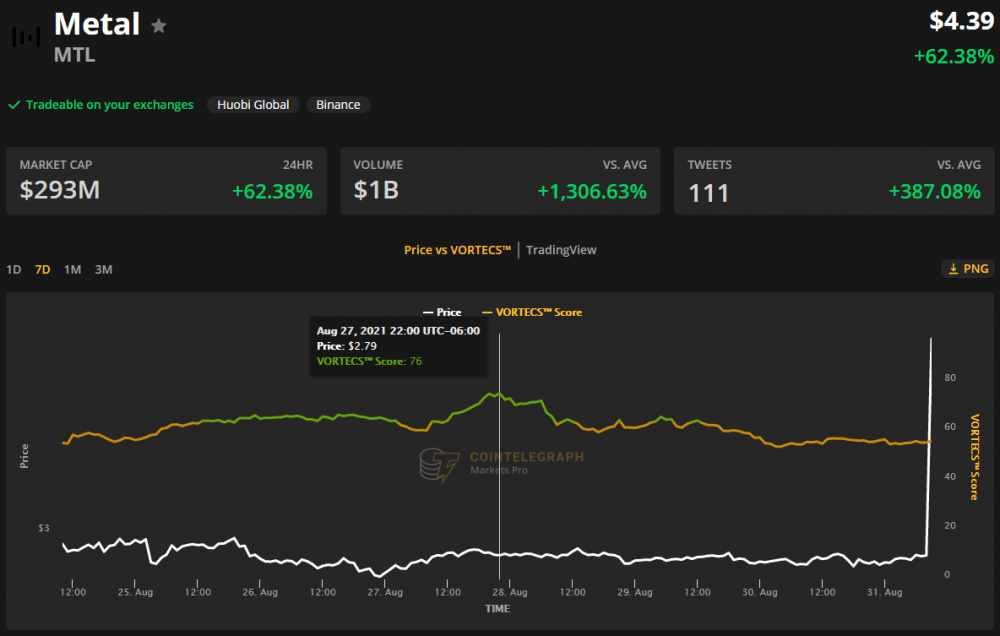Click the 25. Aug date on time axis
Viewport: 1000px width, 636px height.
pyautogui.click(x=135, y=592)
